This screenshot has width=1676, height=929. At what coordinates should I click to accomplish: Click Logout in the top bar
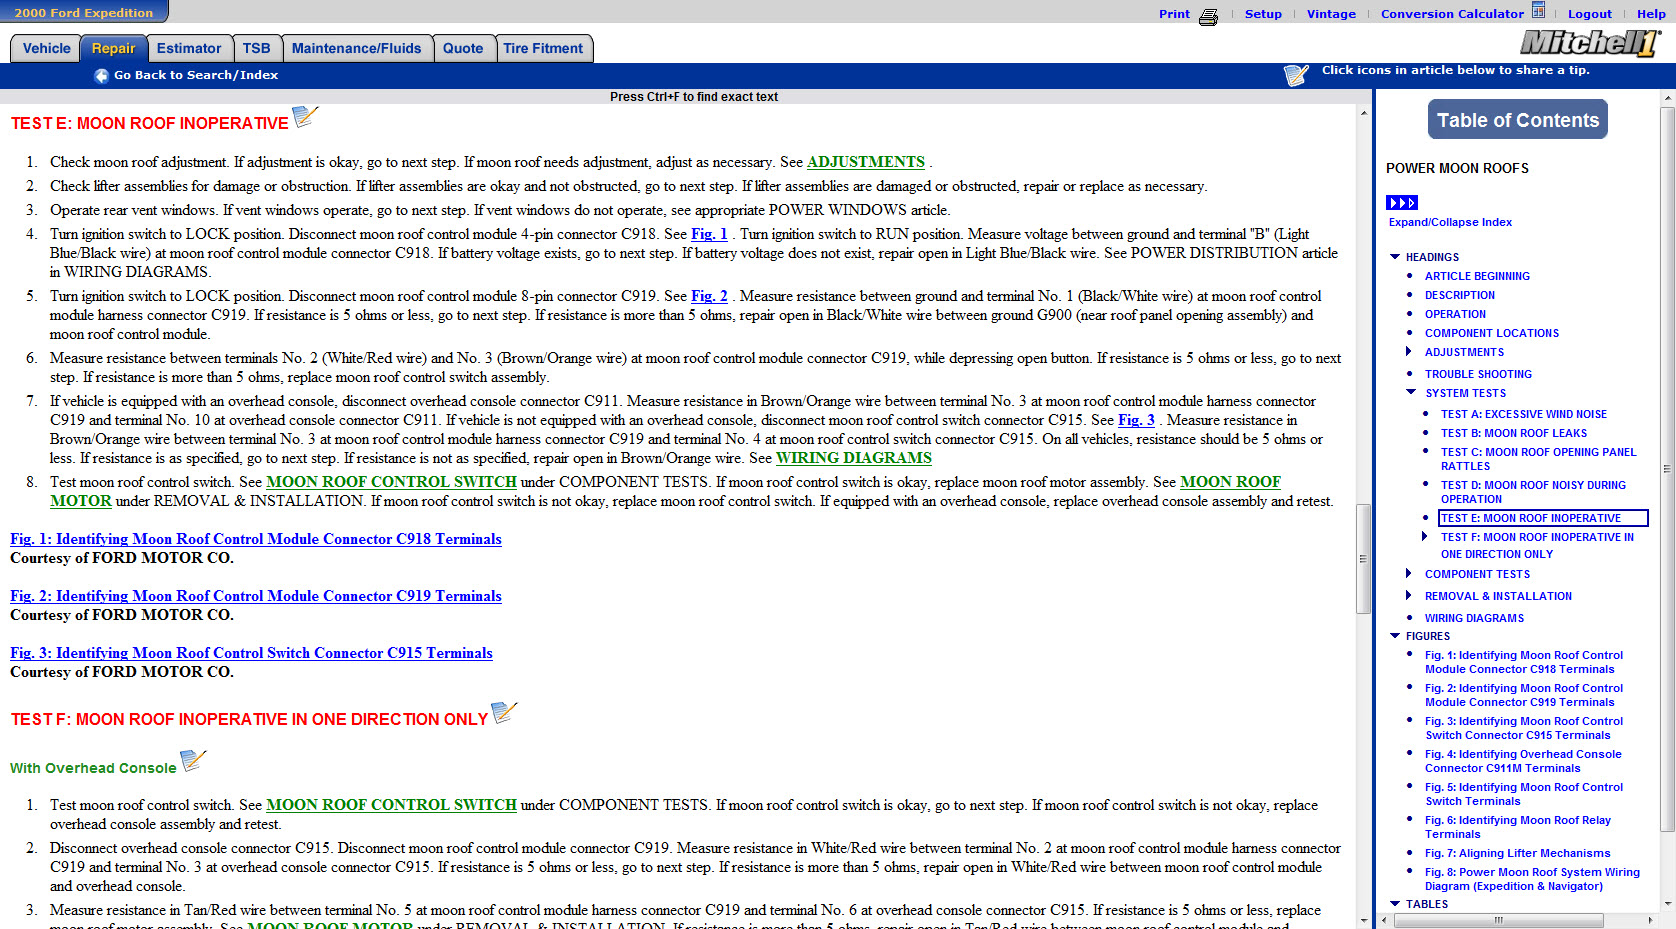click(x=1589, y=14)
